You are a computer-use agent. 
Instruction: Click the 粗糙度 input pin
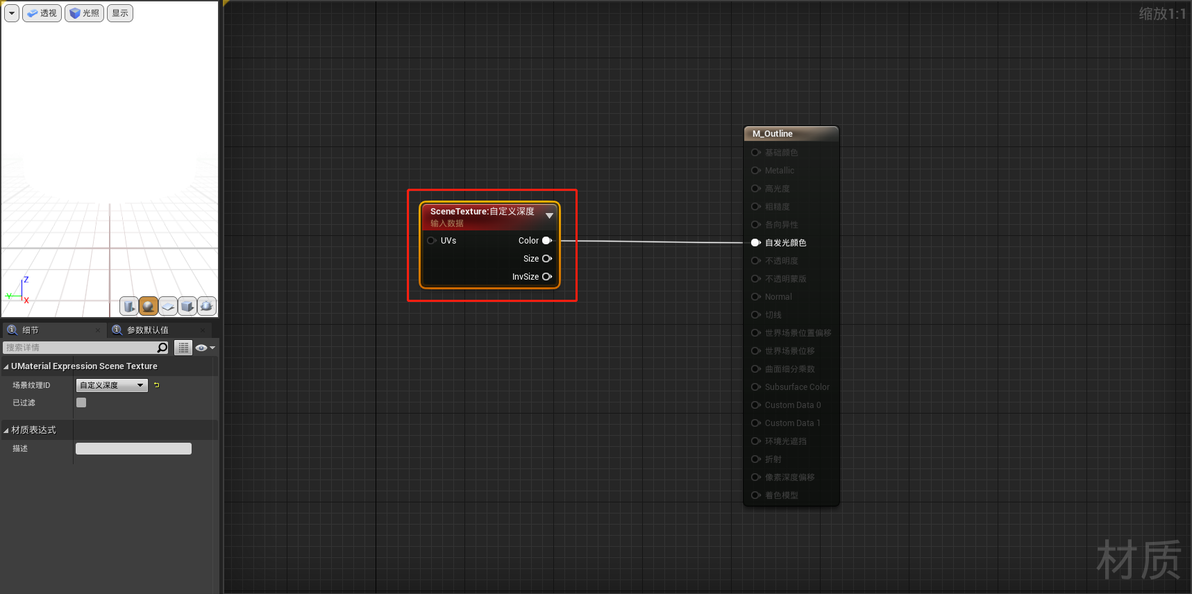pyautogui.click(x=756, y=207)
